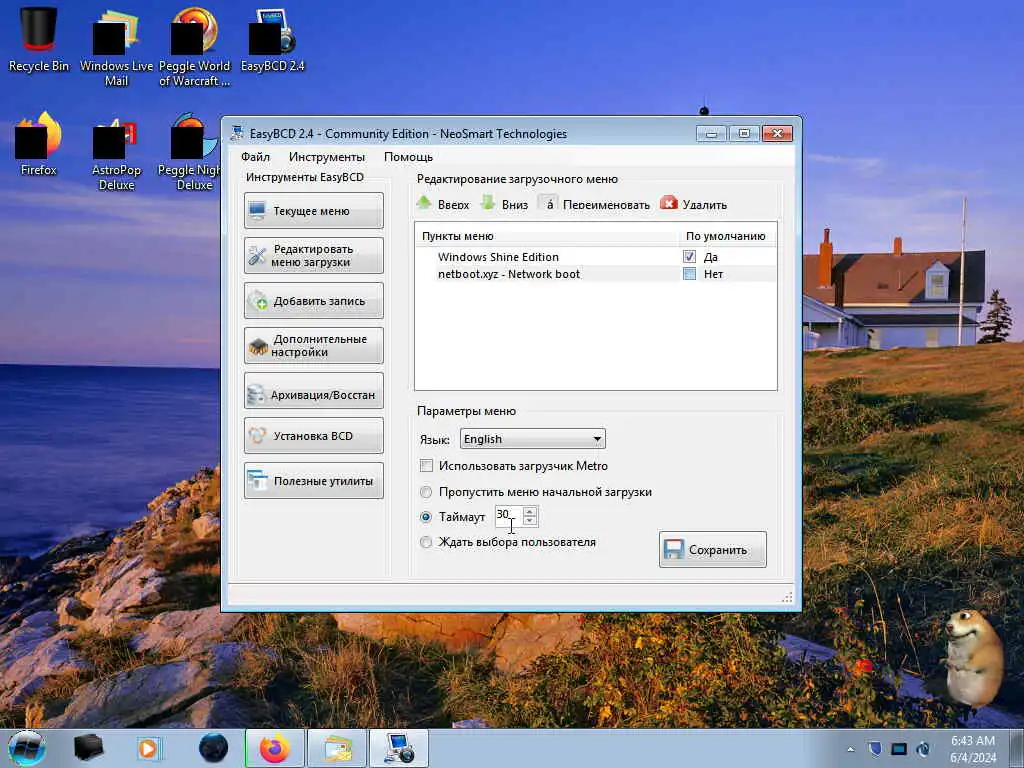The image size is (1024, 768).
Task: Select netboot.xyz - Network boot entry
Action: 509,274
